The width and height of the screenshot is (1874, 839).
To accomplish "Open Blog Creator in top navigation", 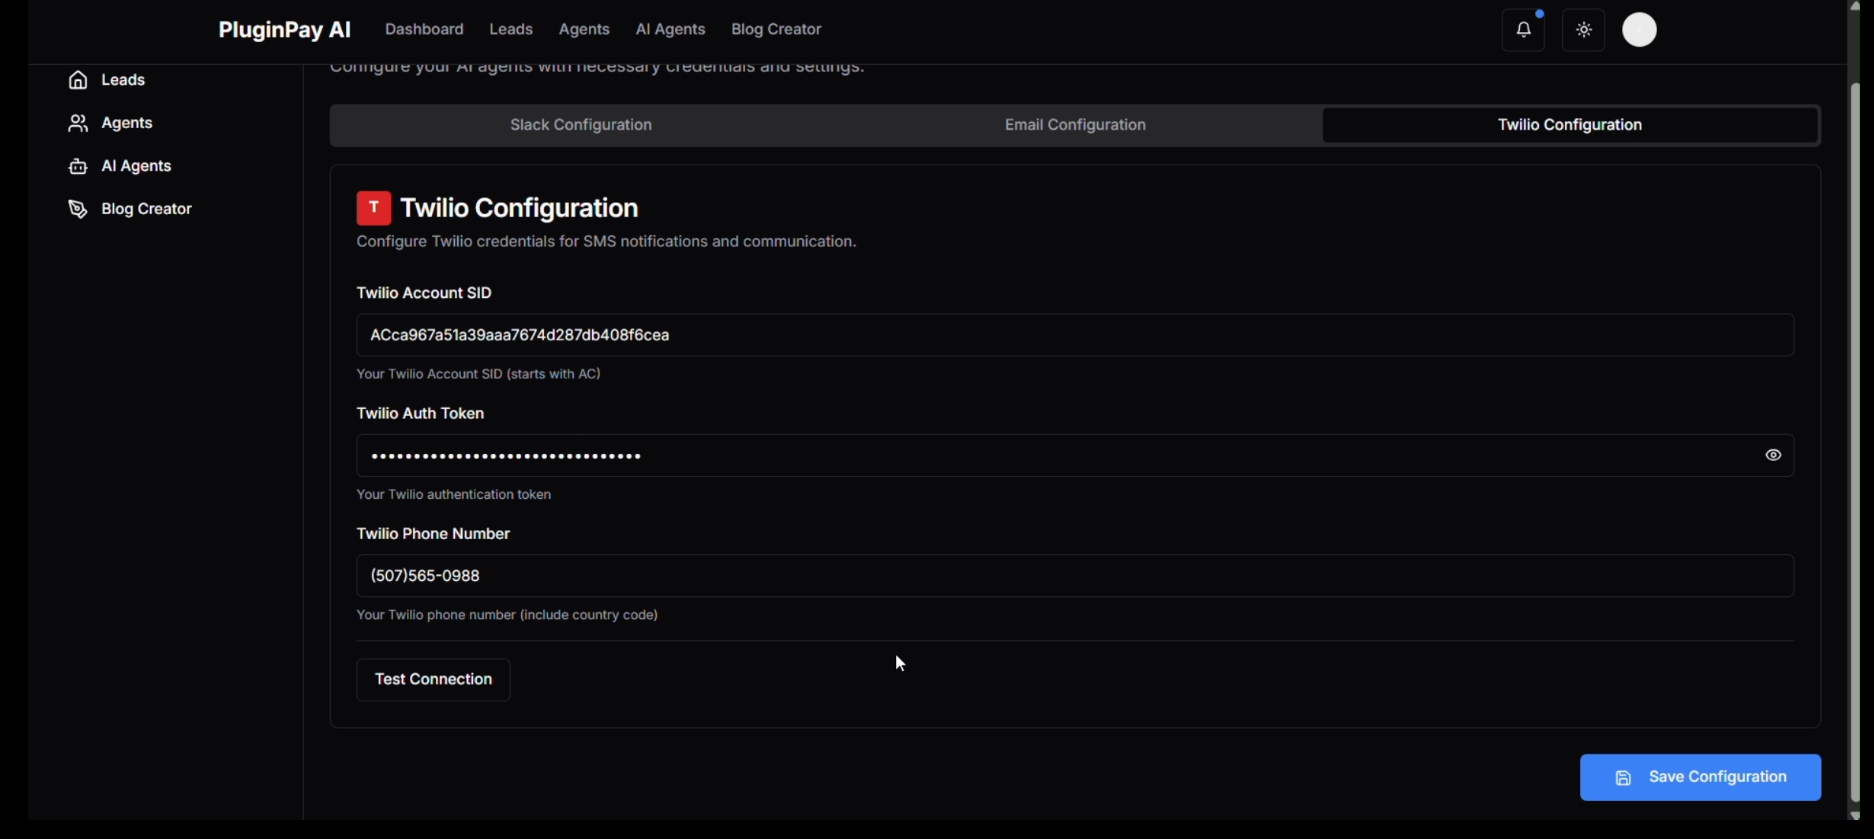I will (x=776, y=29).
